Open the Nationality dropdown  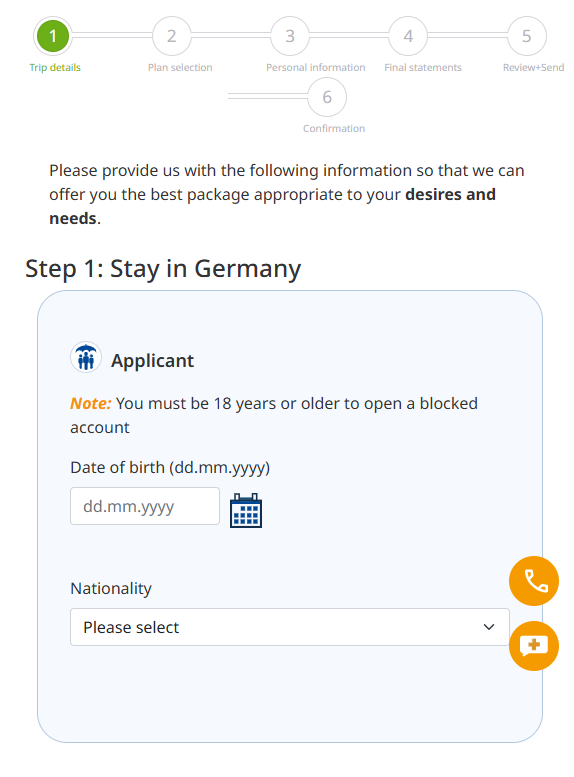tap(290, 627)
